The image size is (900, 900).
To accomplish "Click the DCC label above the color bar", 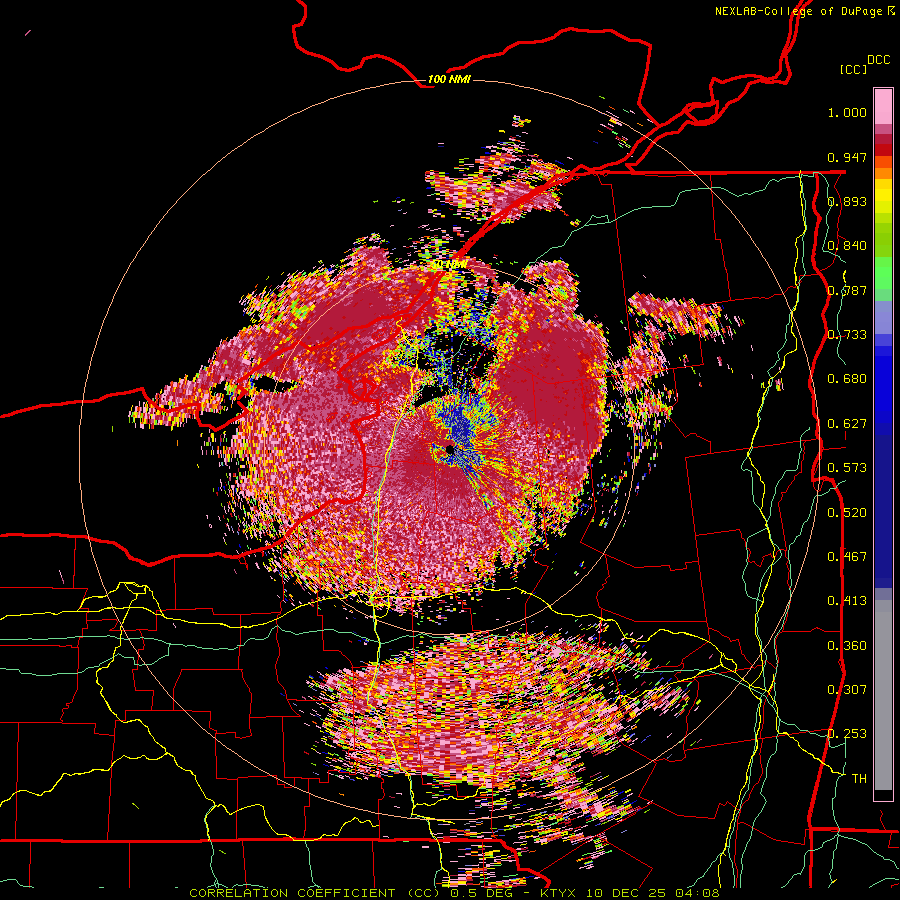I will coord(878,60).
